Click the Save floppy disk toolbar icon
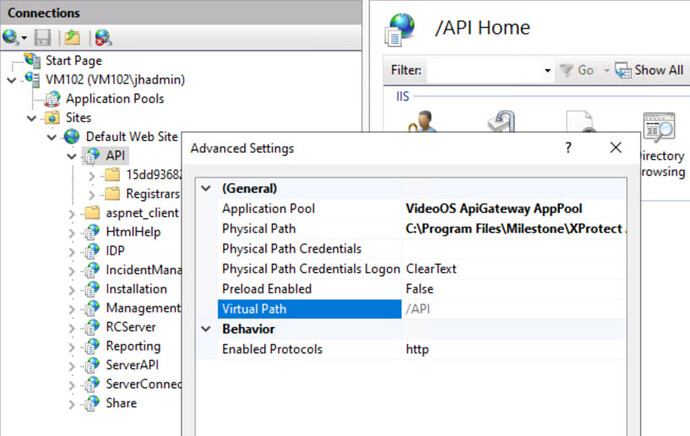Screen dimensions: 690x436 pos(42,38)
